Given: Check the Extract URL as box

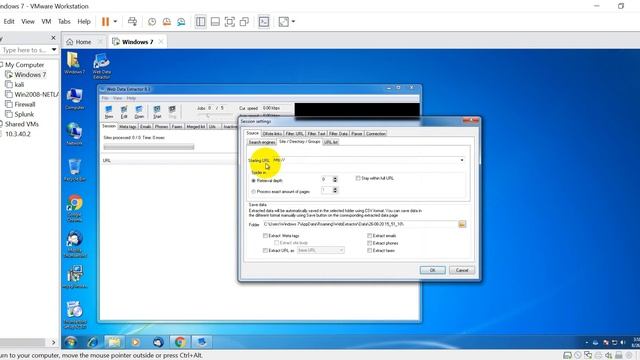Looking at the screenshot, I should pyautogui.click(x=265, y=251).
